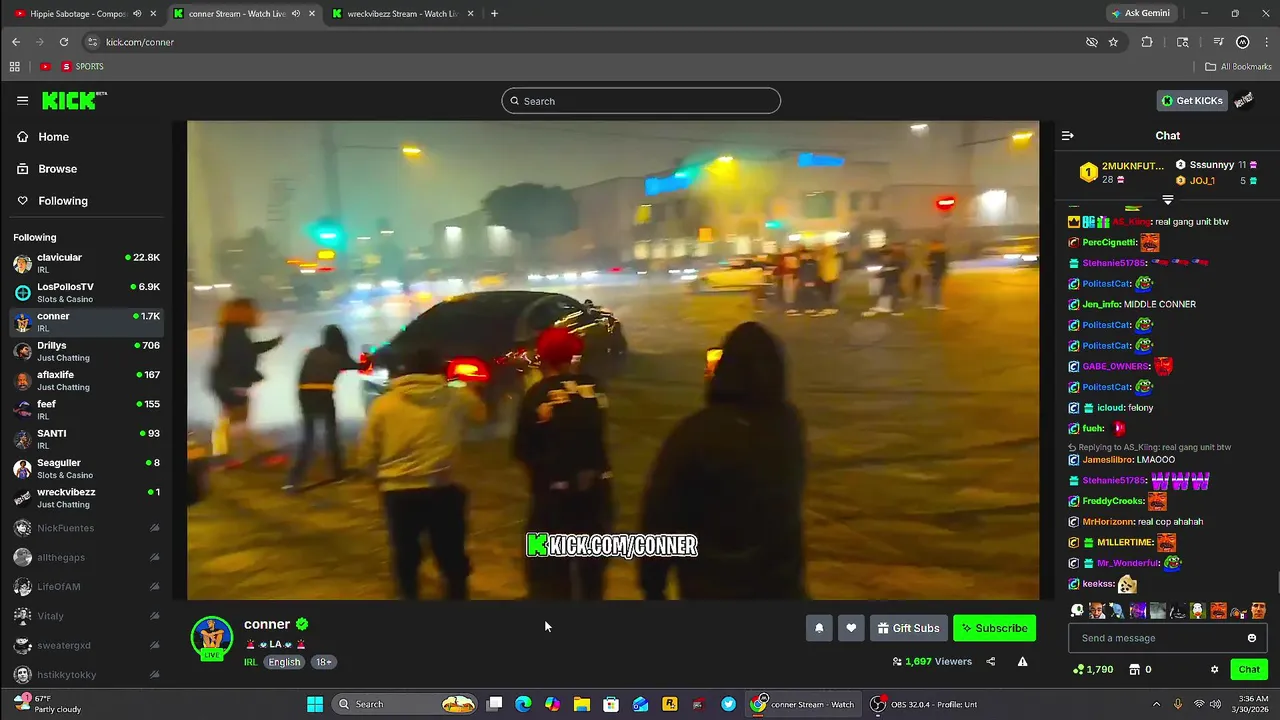Screen dimensions: 1280x720
Task: Open SANTI channel in sidebar
Action: [x=86, y=439]
